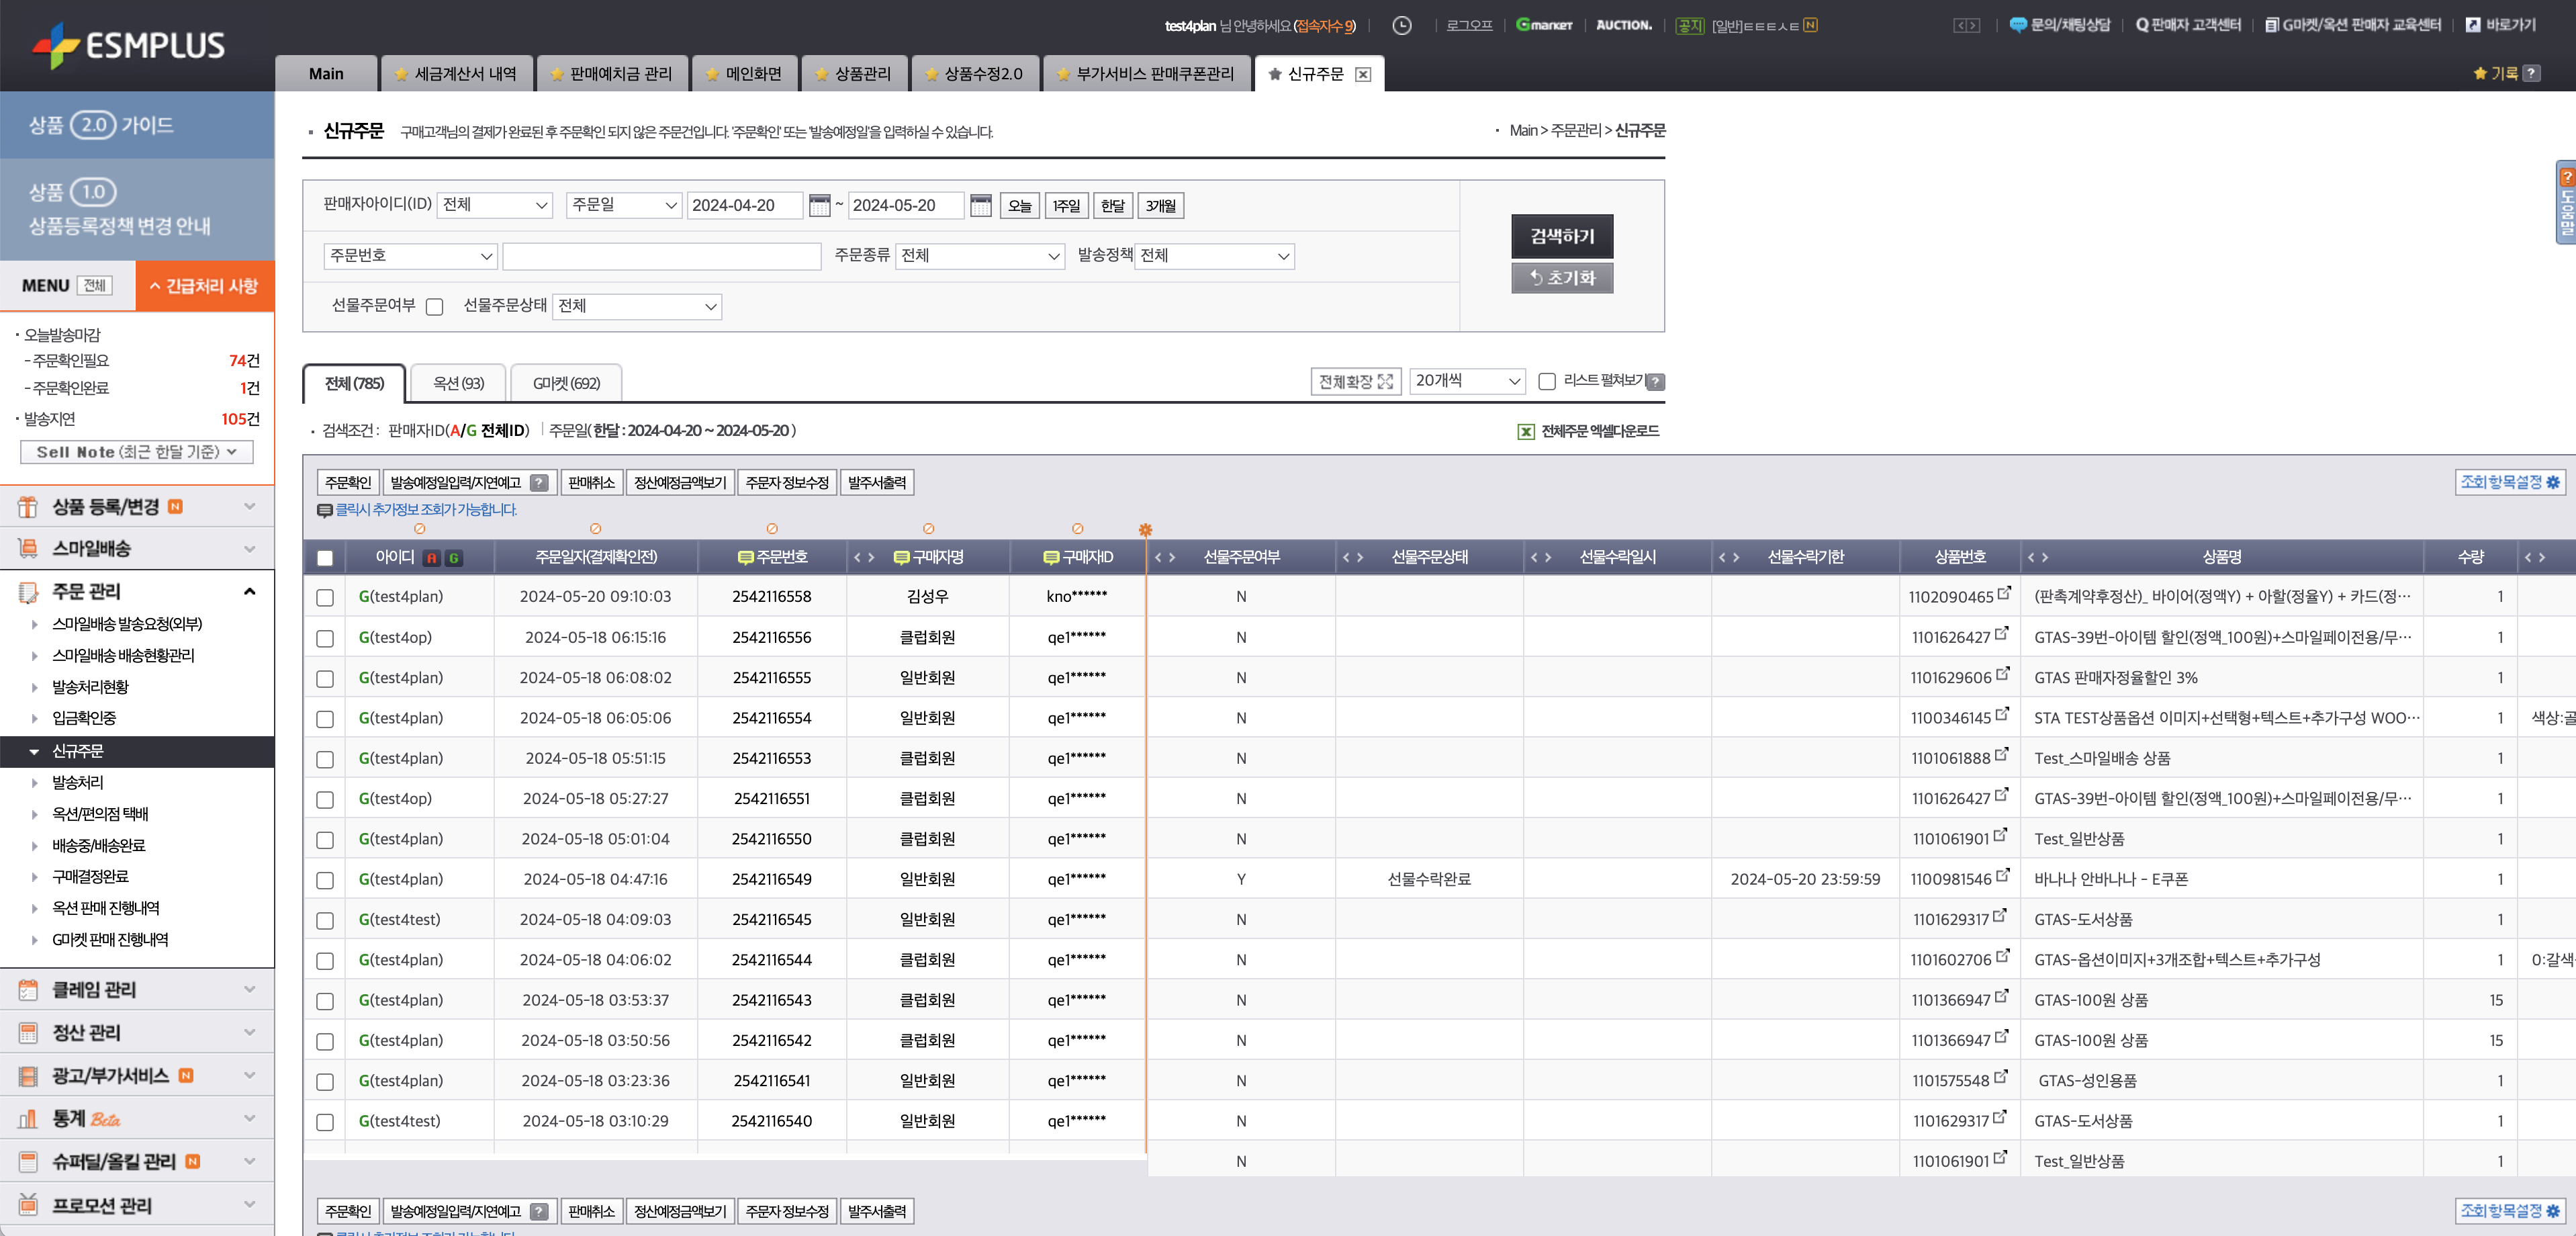Open external link icon for product 1102090465

2003,594
